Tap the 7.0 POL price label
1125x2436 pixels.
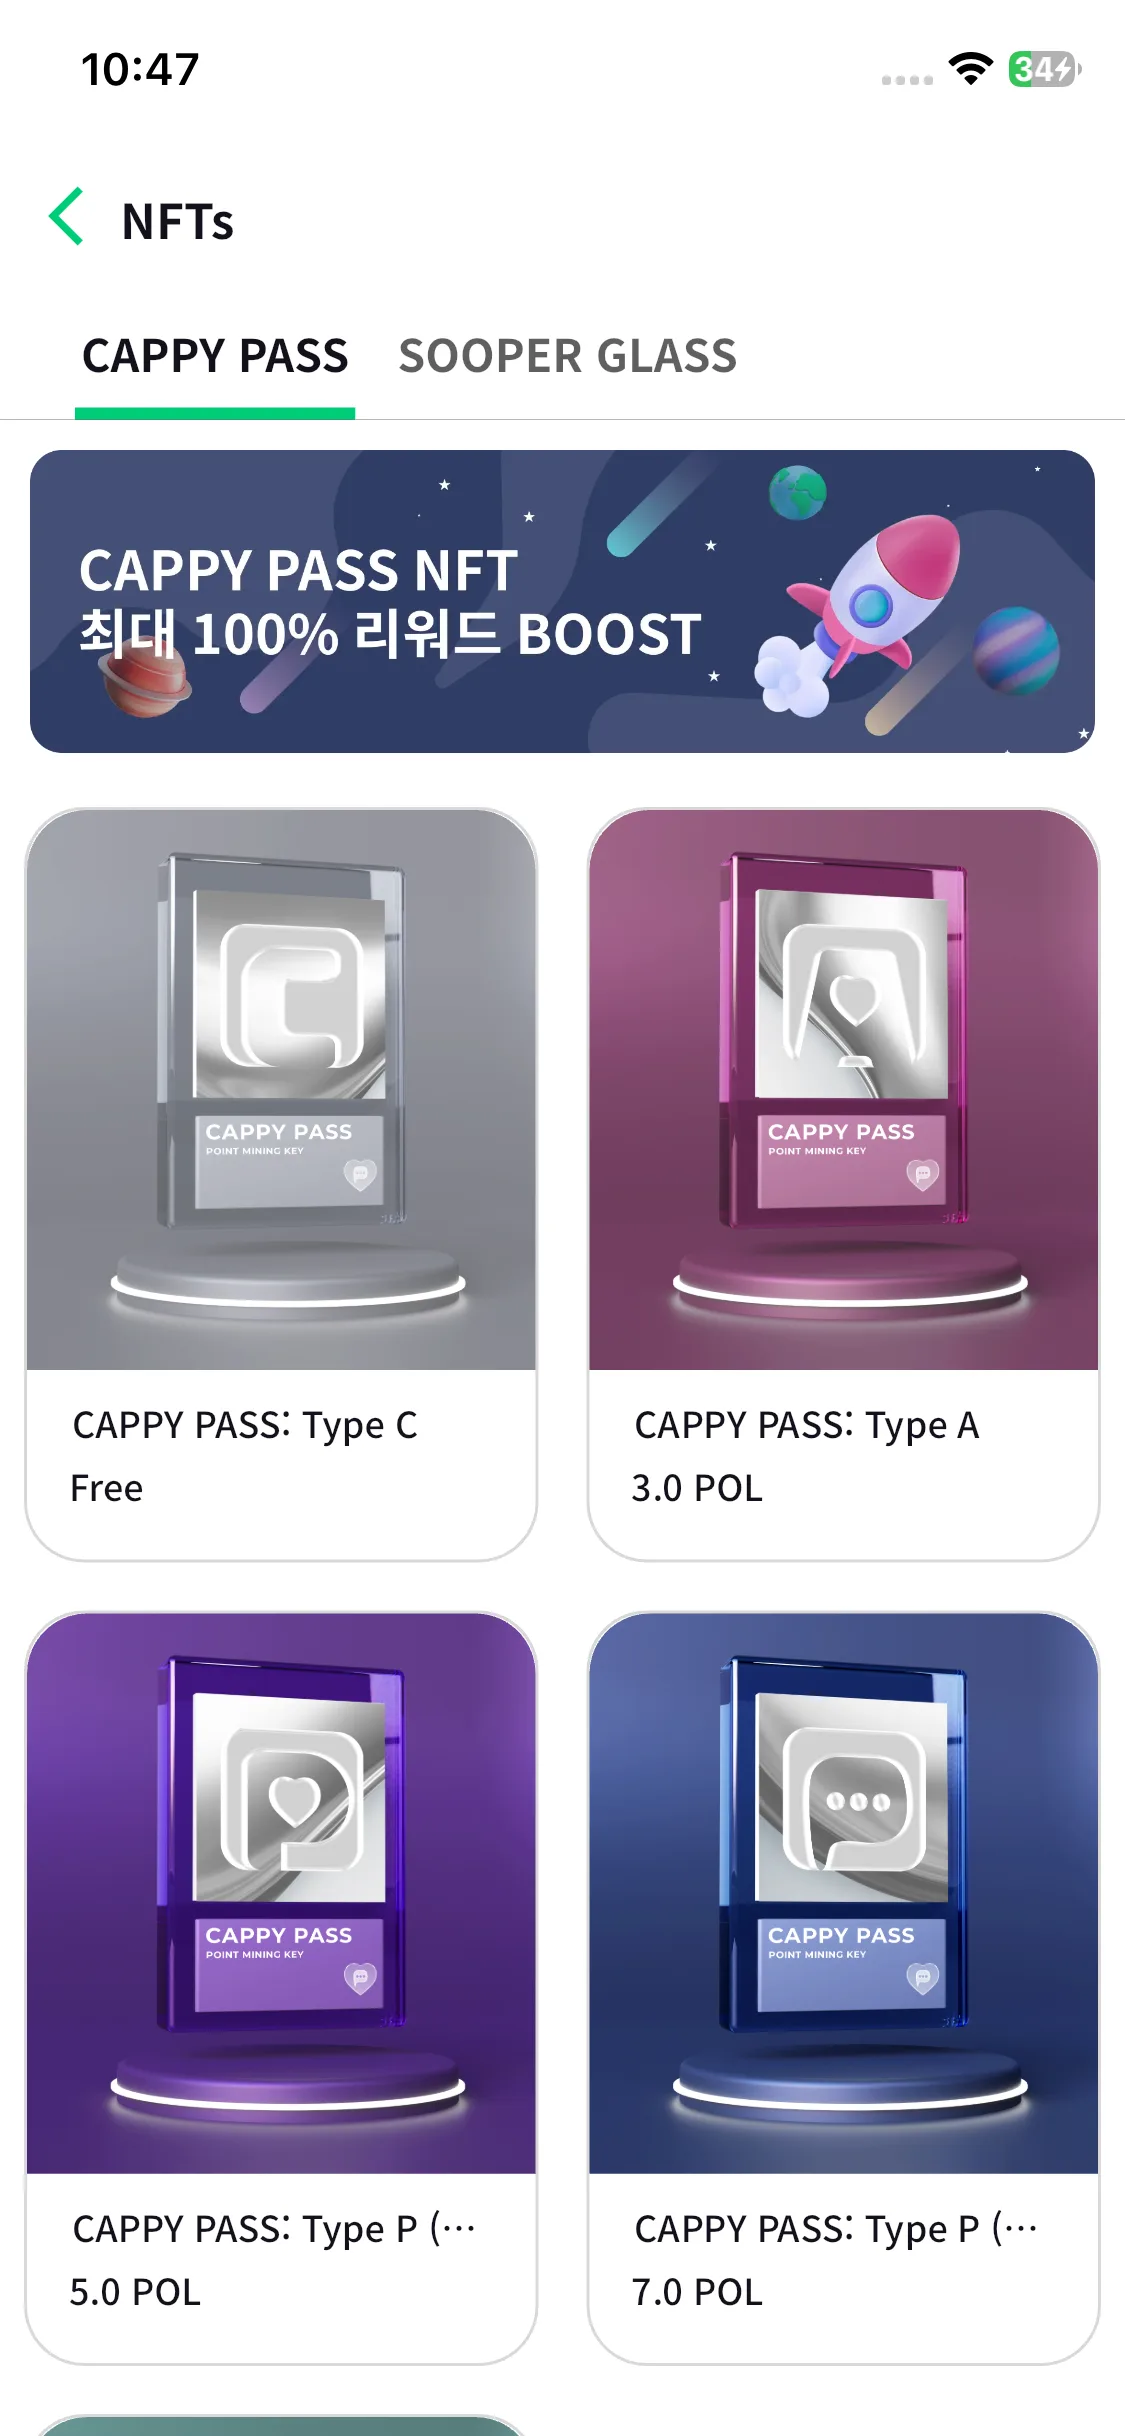697,2293
